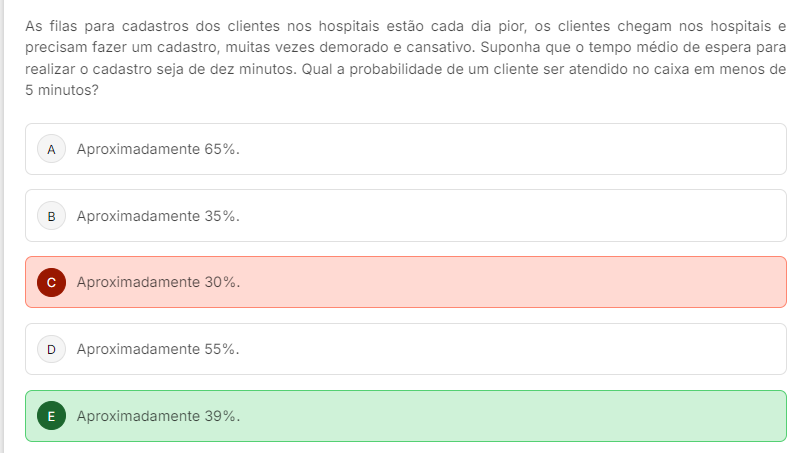Click the answer text 'Aproximadamente 39%.'
The width and height of the screenshot is (800, 453).
158,416
